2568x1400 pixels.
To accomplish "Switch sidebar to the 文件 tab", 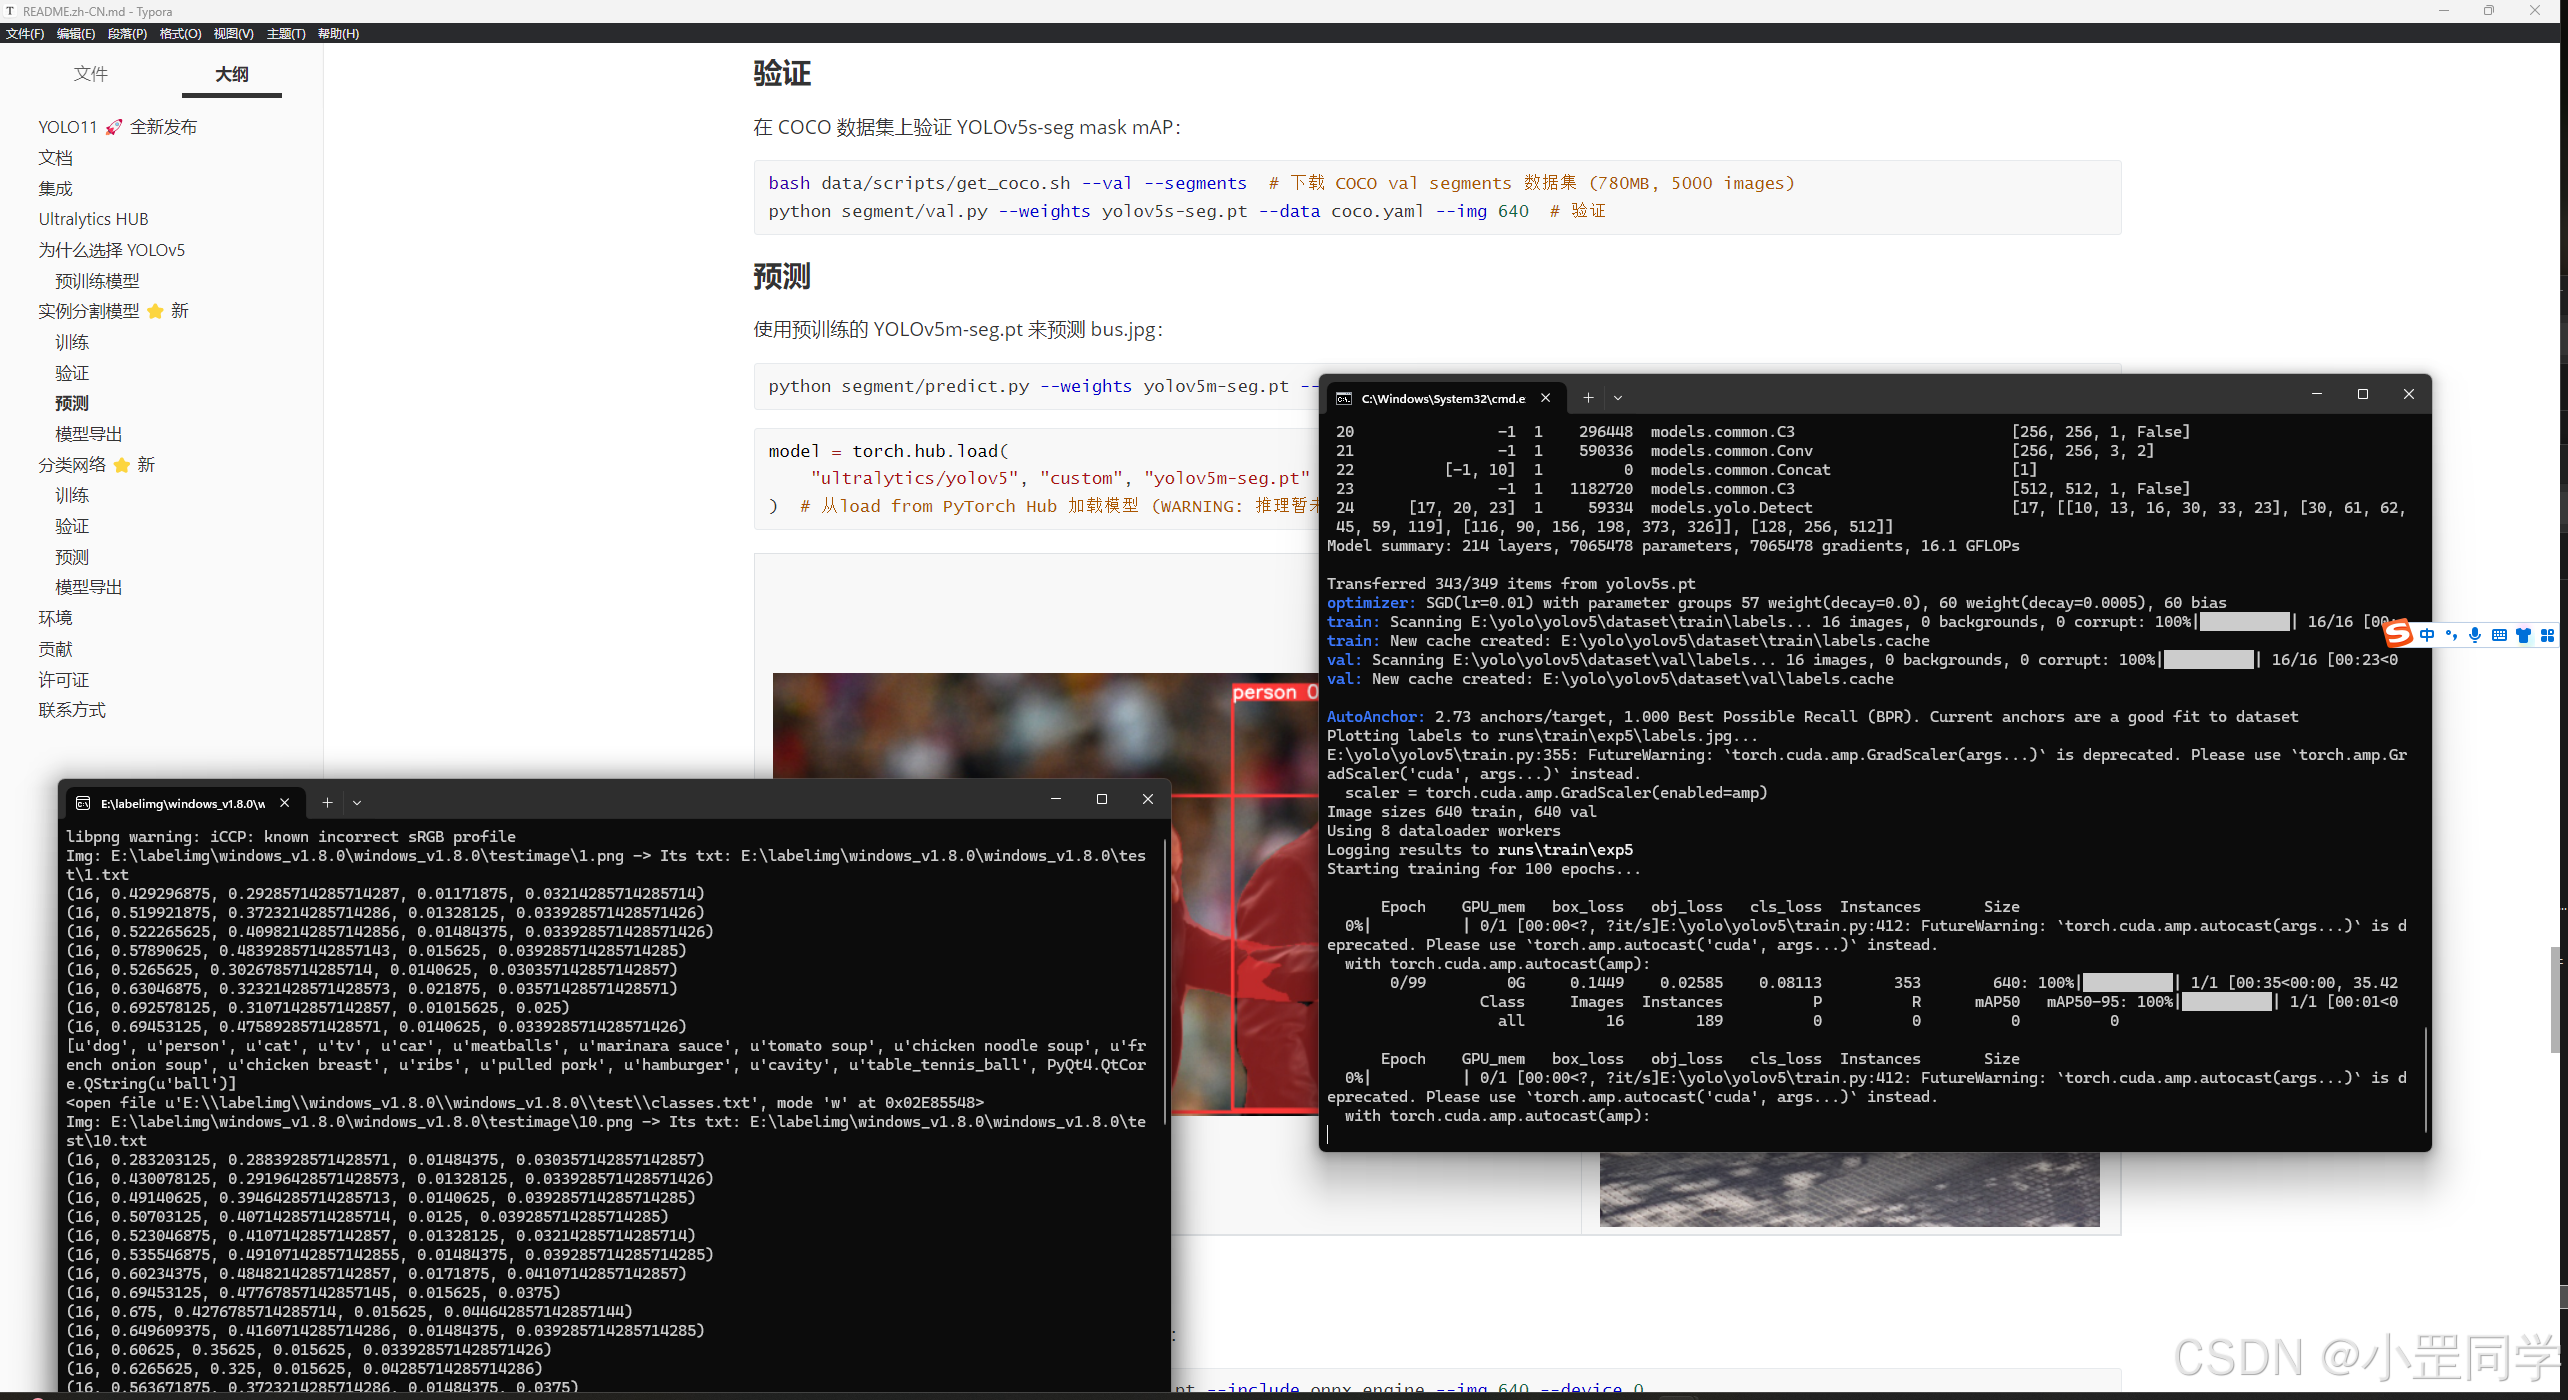I will click(x=91, y=74).
